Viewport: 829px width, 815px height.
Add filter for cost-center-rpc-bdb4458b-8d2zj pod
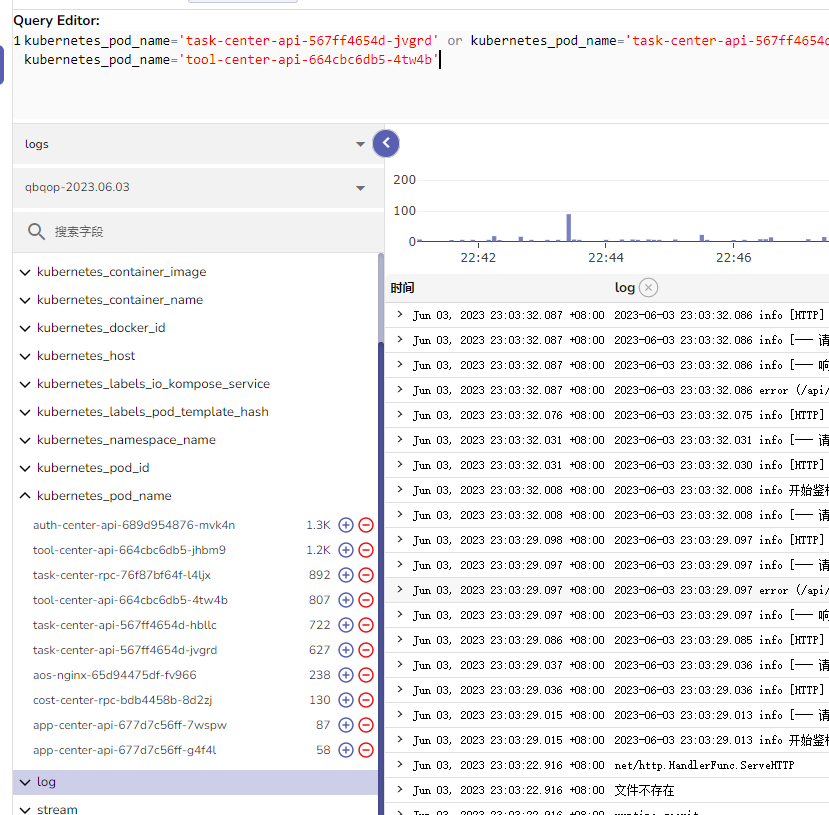(x=345, y=699)
